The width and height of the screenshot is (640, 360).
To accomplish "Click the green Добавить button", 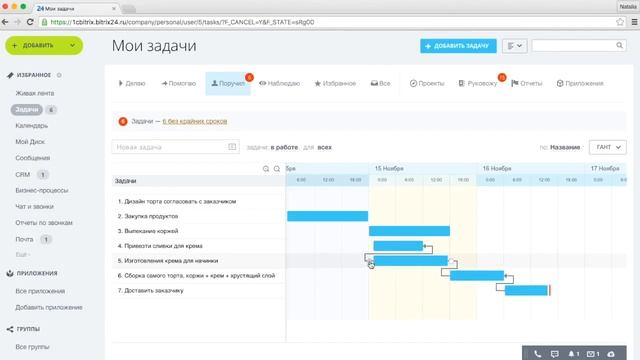I will [x=44, y=45].
